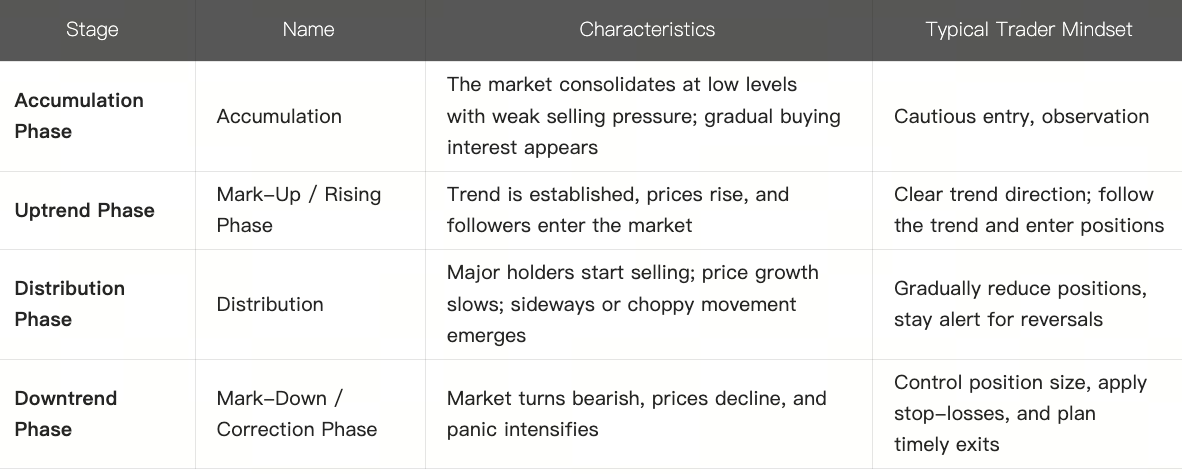Select the Accumulation Phase stage cell

(79, 116)
